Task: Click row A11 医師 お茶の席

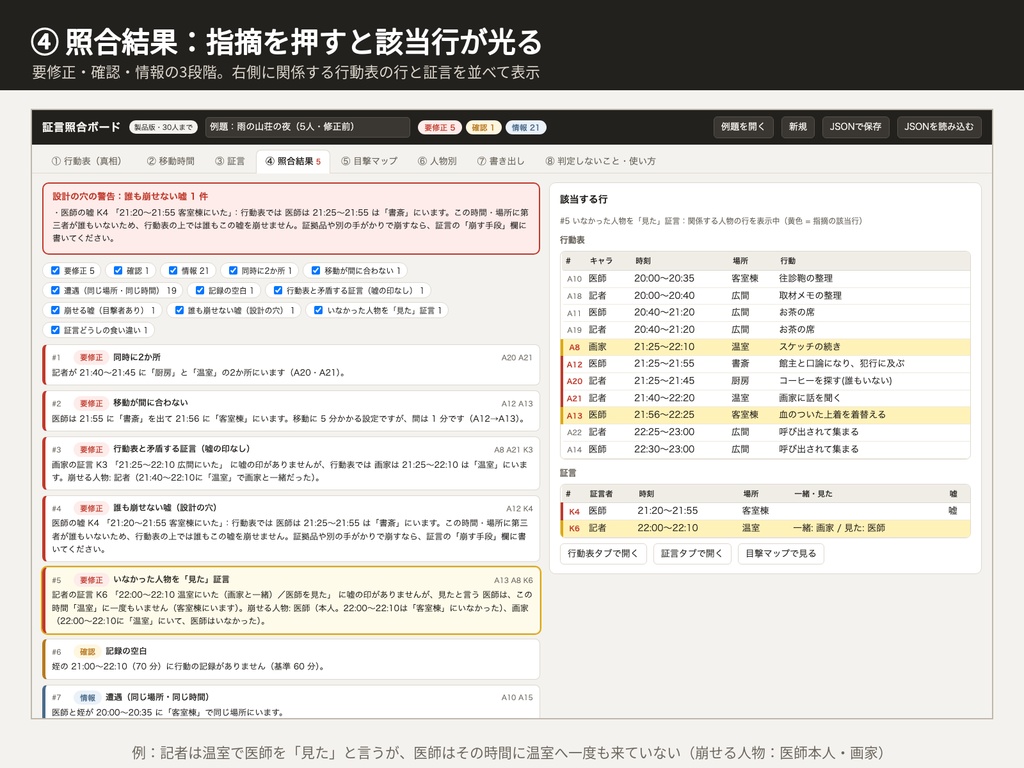Action: pyautogui.click(x=765, y=312)
